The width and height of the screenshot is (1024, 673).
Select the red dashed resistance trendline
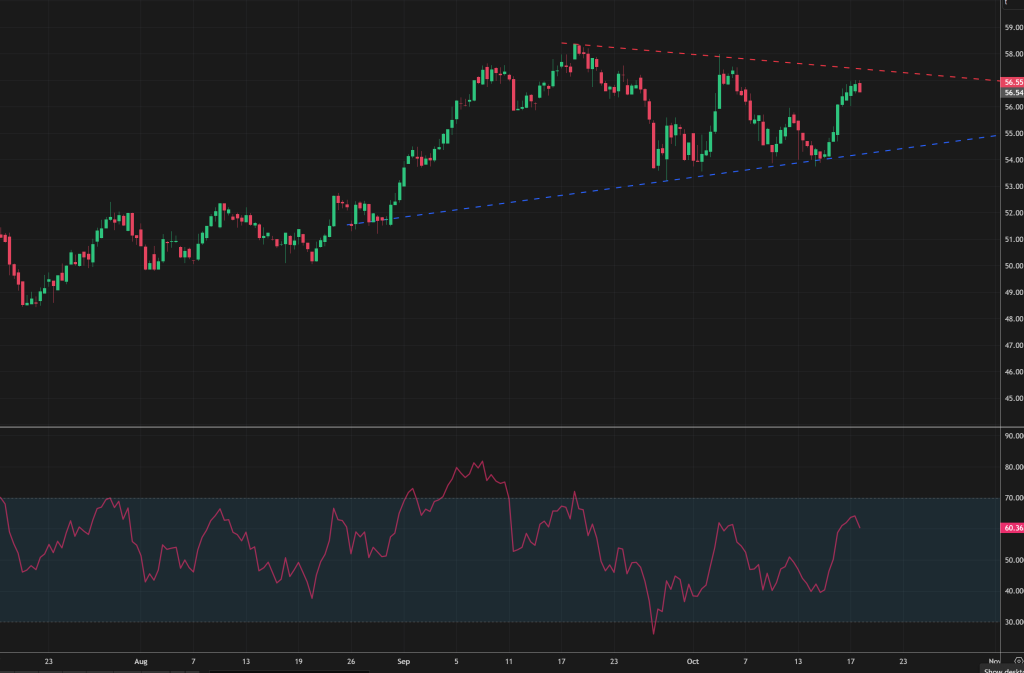point(800,64)
